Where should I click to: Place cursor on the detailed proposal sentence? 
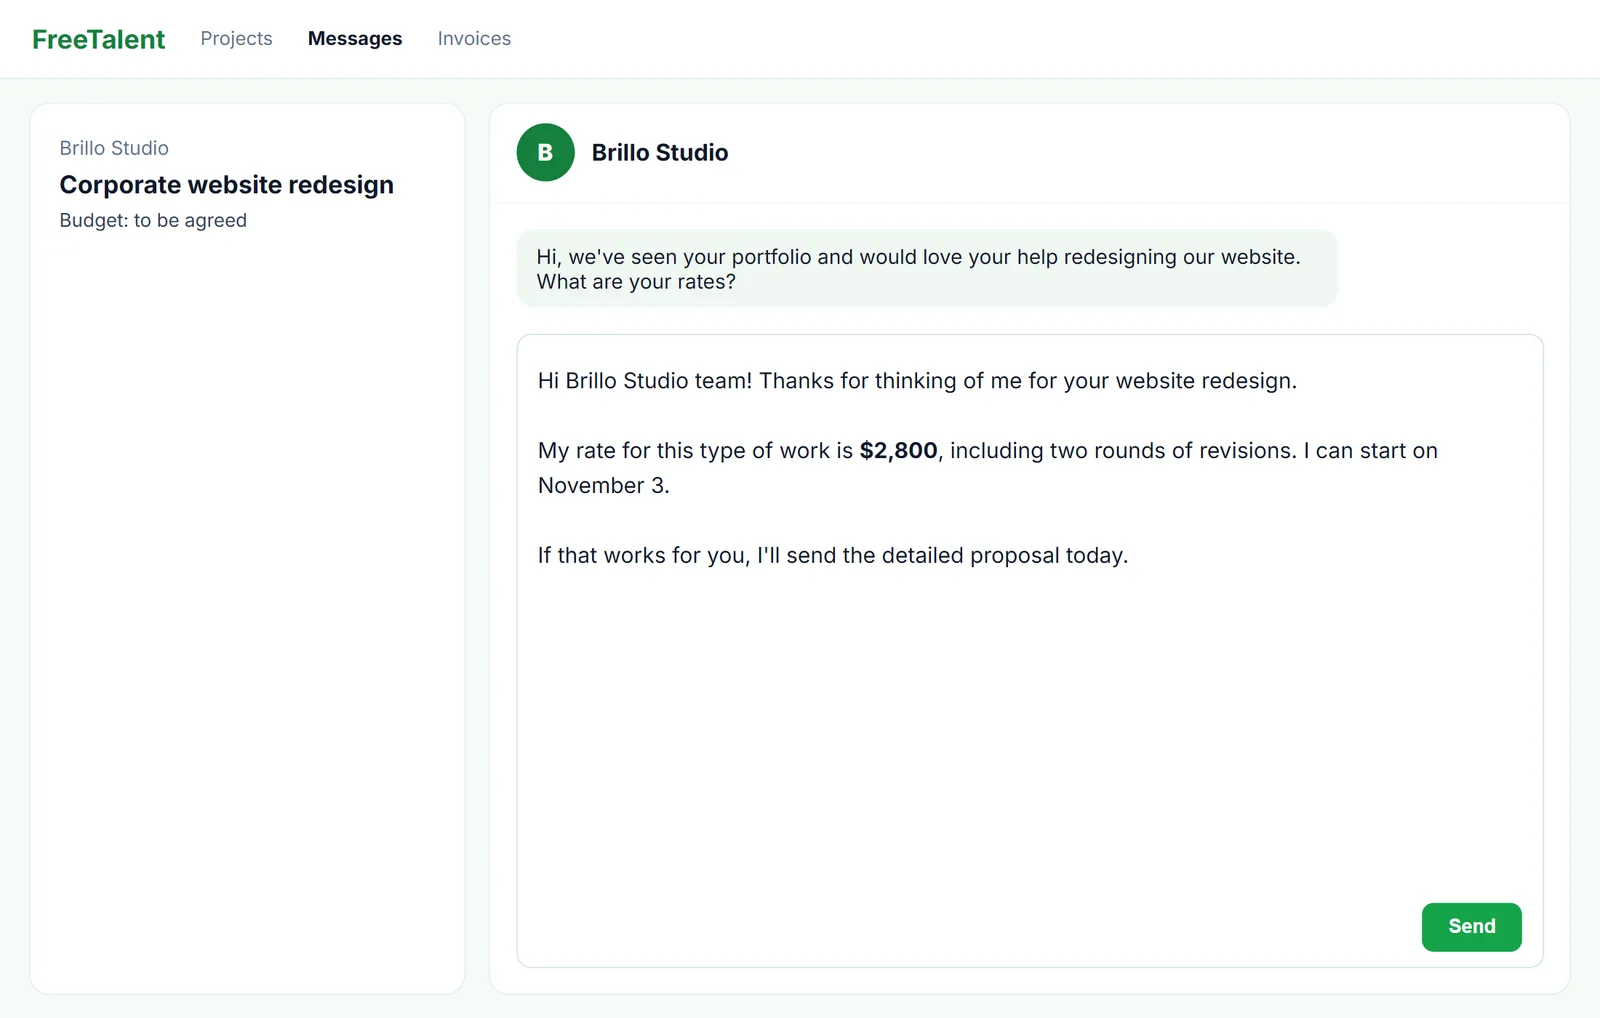[833, 556]
